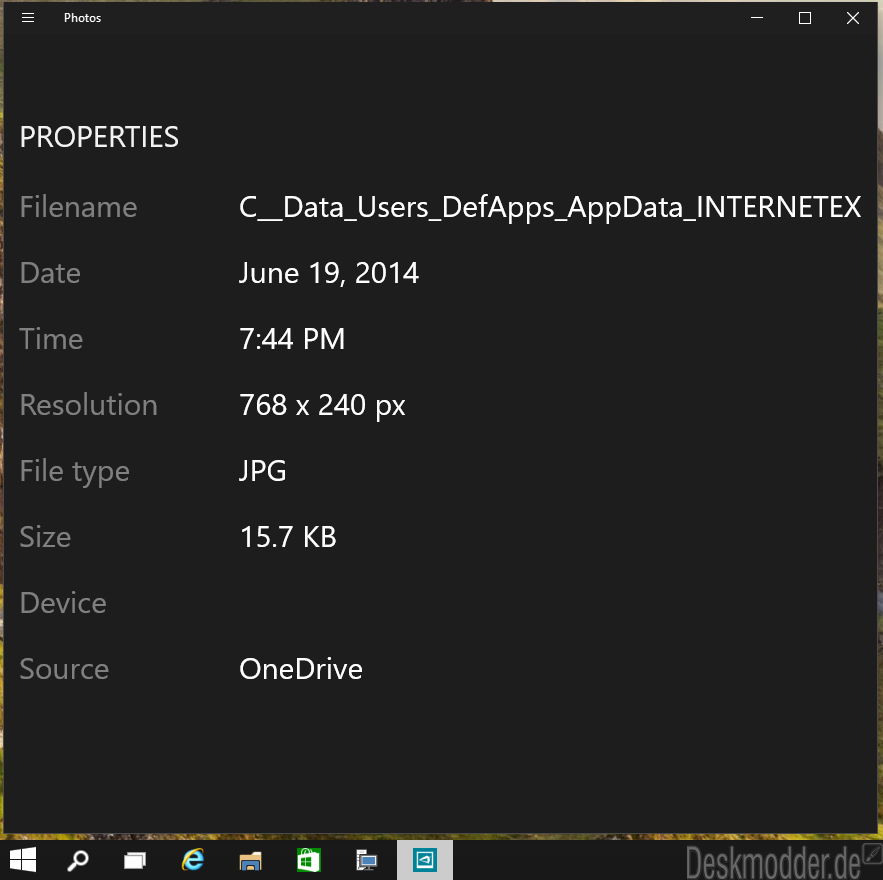Image resolution: width=883 pixels, height=880 pixels.
Task: Select the C__Data_Users_DefApps filename value
Action: pos(550,208)
